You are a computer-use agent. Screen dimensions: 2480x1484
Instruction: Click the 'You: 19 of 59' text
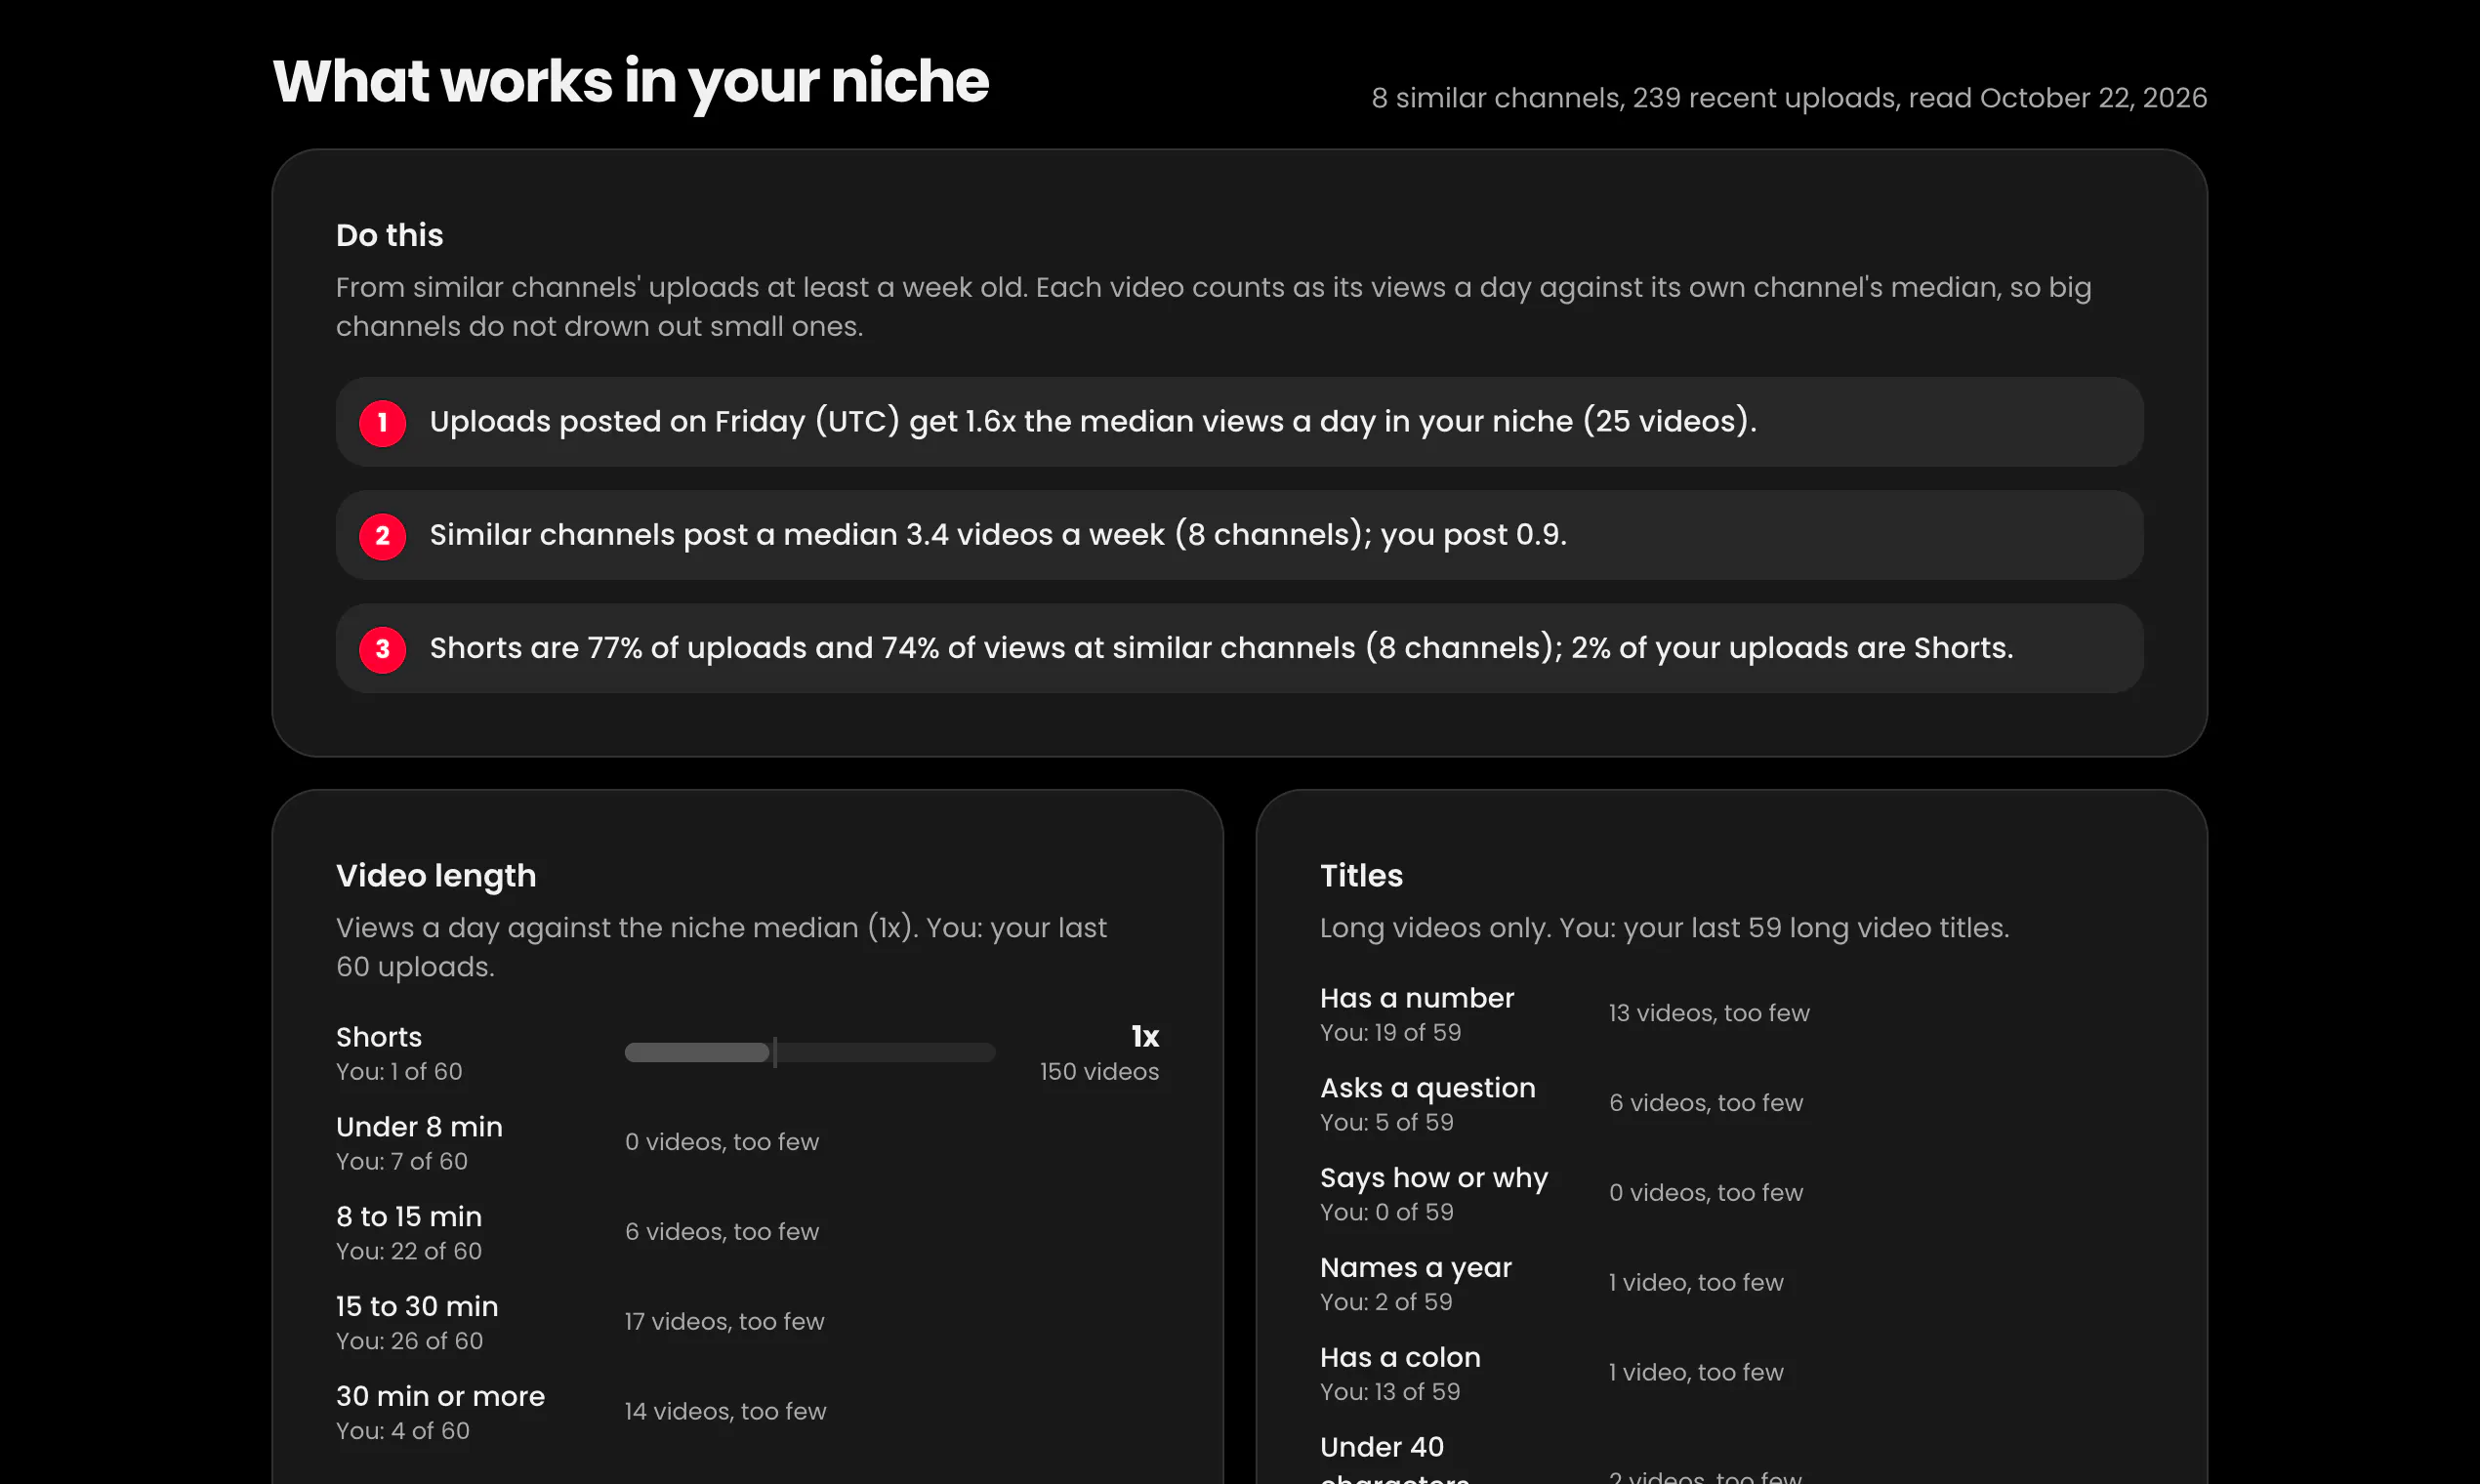click(1390, 1033)
